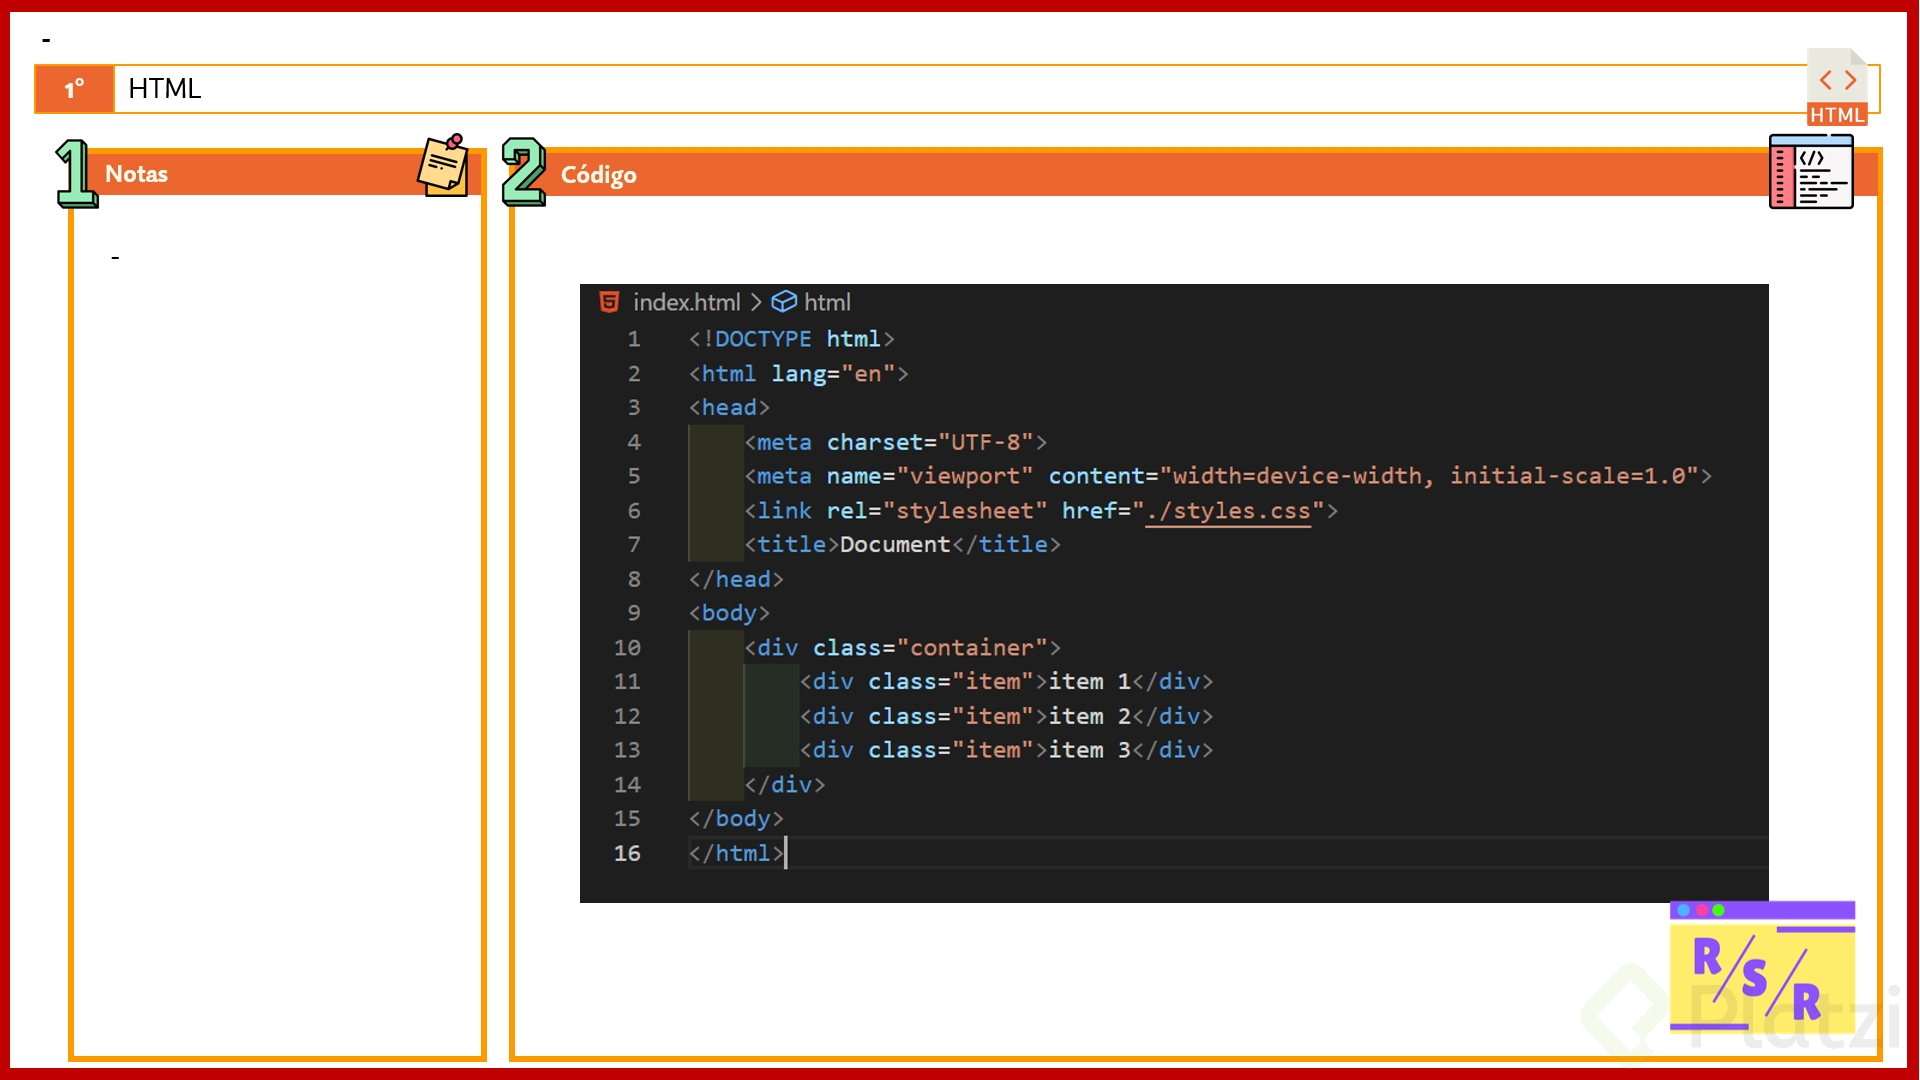Viewport: 1920px width, 1080px height.
Task: Click the code editor icon in Código header
Action: point(1810,172)
